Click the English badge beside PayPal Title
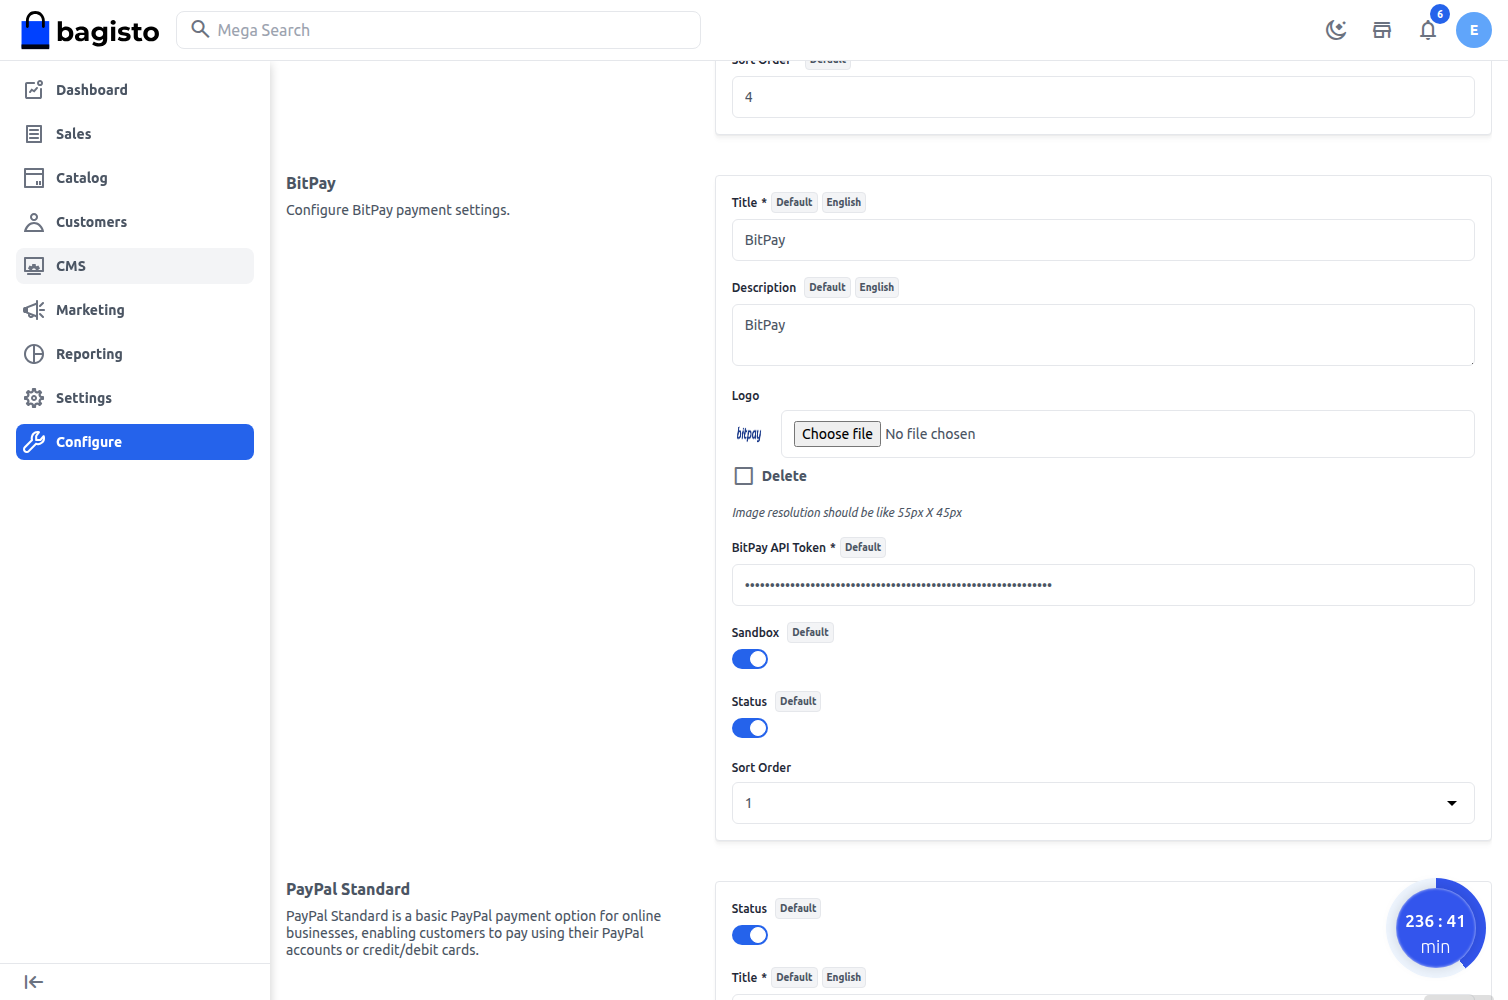Viewport: 1508px width, 1000px height. tap(844, 977)
